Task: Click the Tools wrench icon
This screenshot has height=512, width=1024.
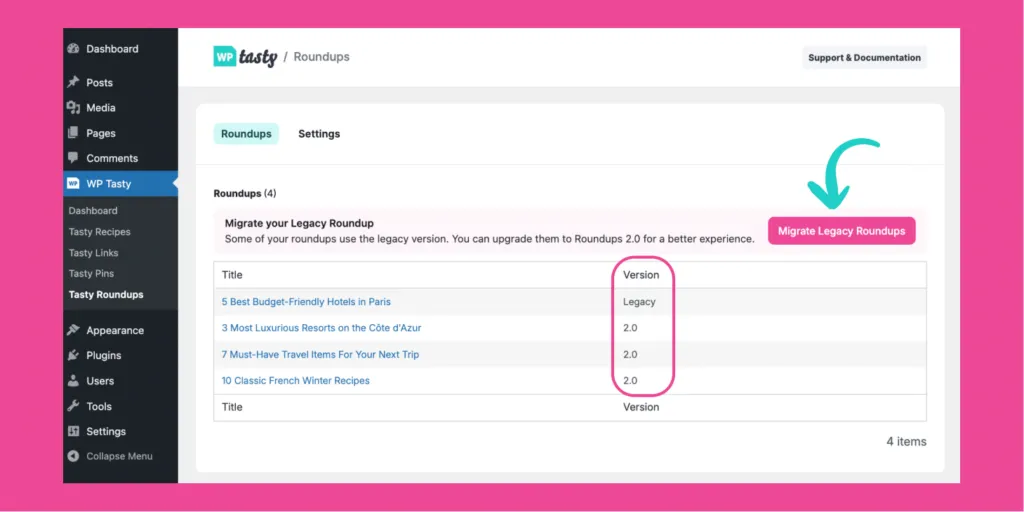Action: point(73,406)
